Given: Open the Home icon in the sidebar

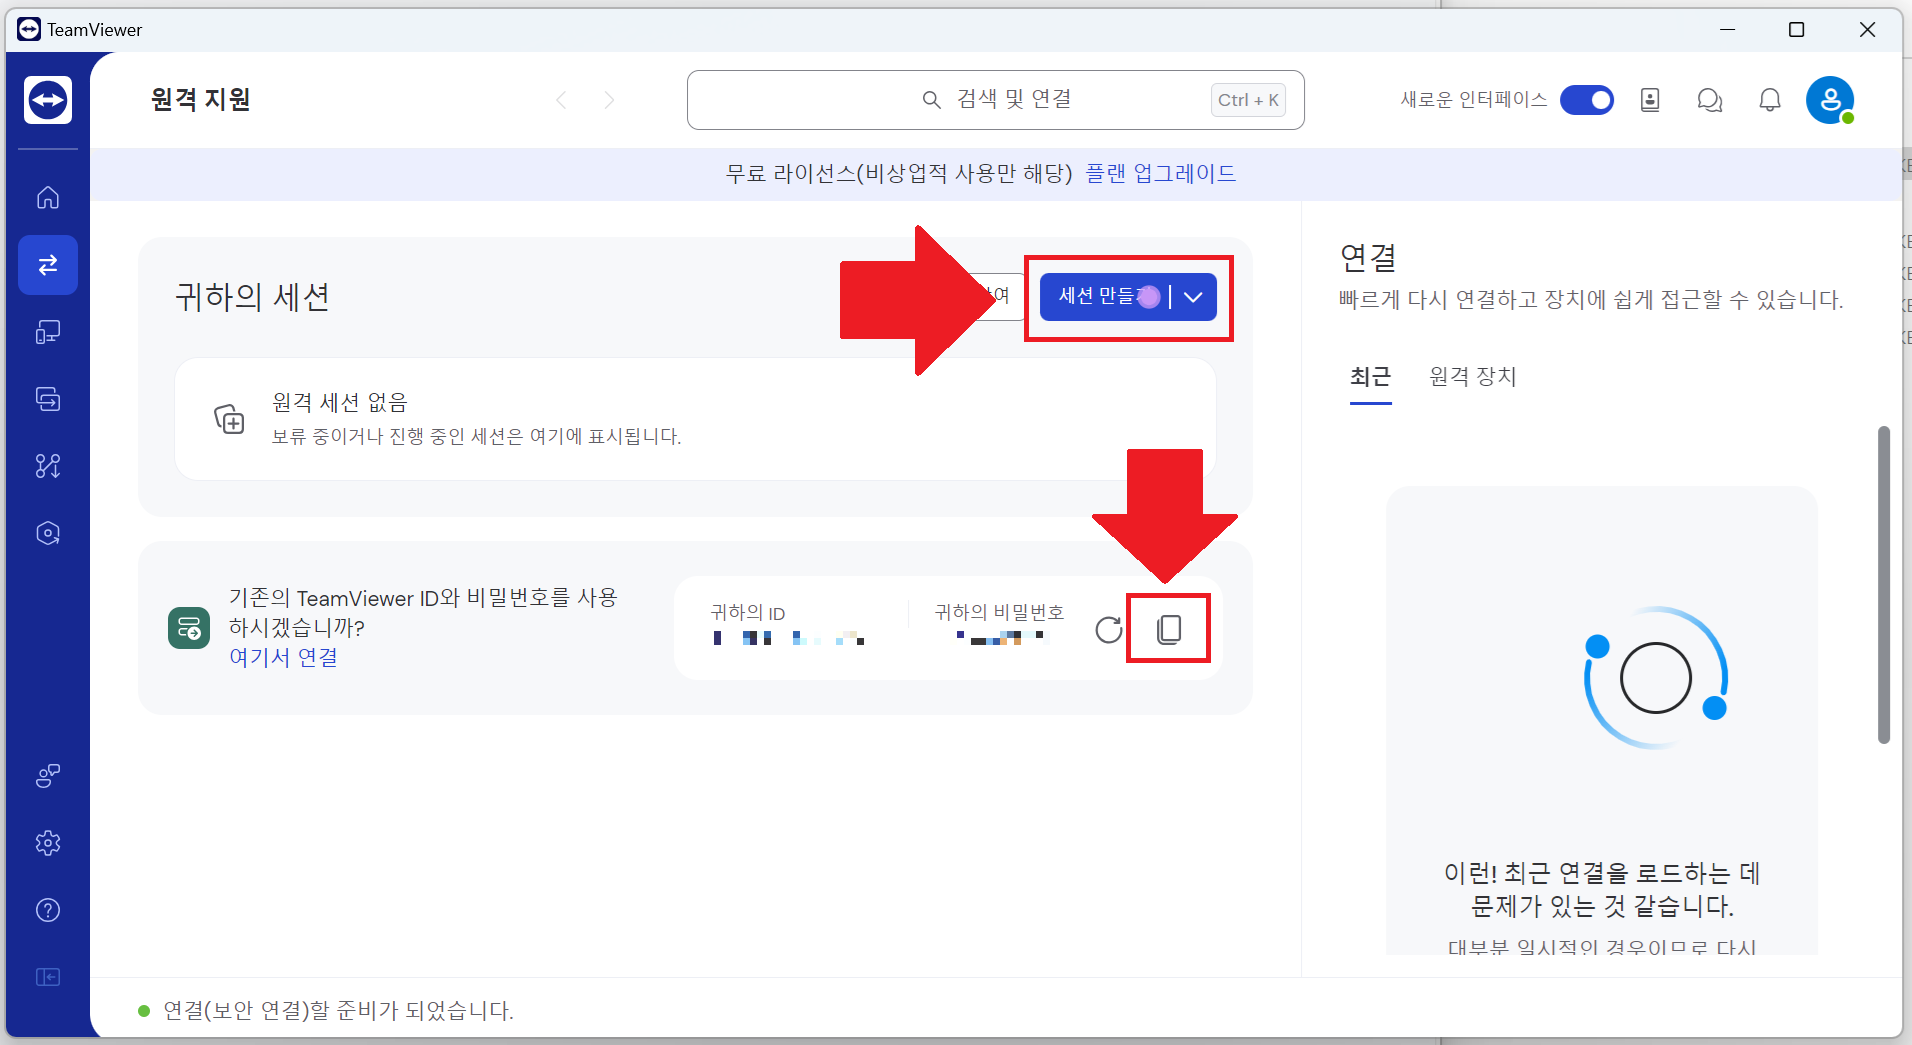Looking at the screenshot, I should click(48, 198).
